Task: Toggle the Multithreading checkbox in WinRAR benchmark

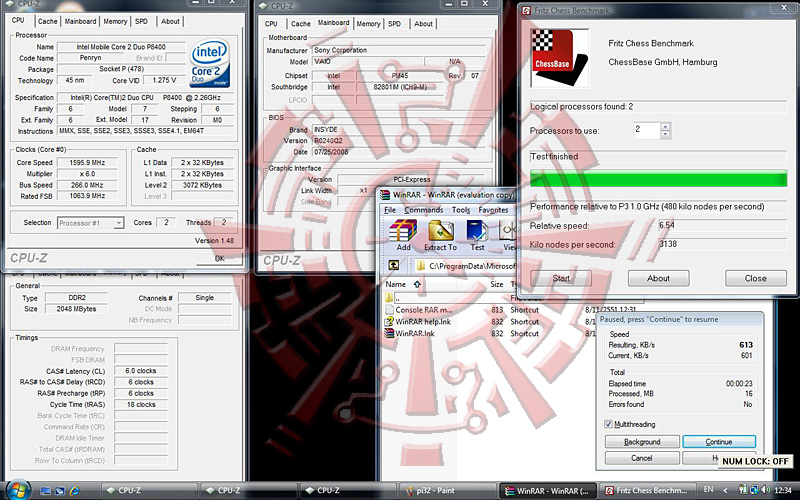Action: 608,424
